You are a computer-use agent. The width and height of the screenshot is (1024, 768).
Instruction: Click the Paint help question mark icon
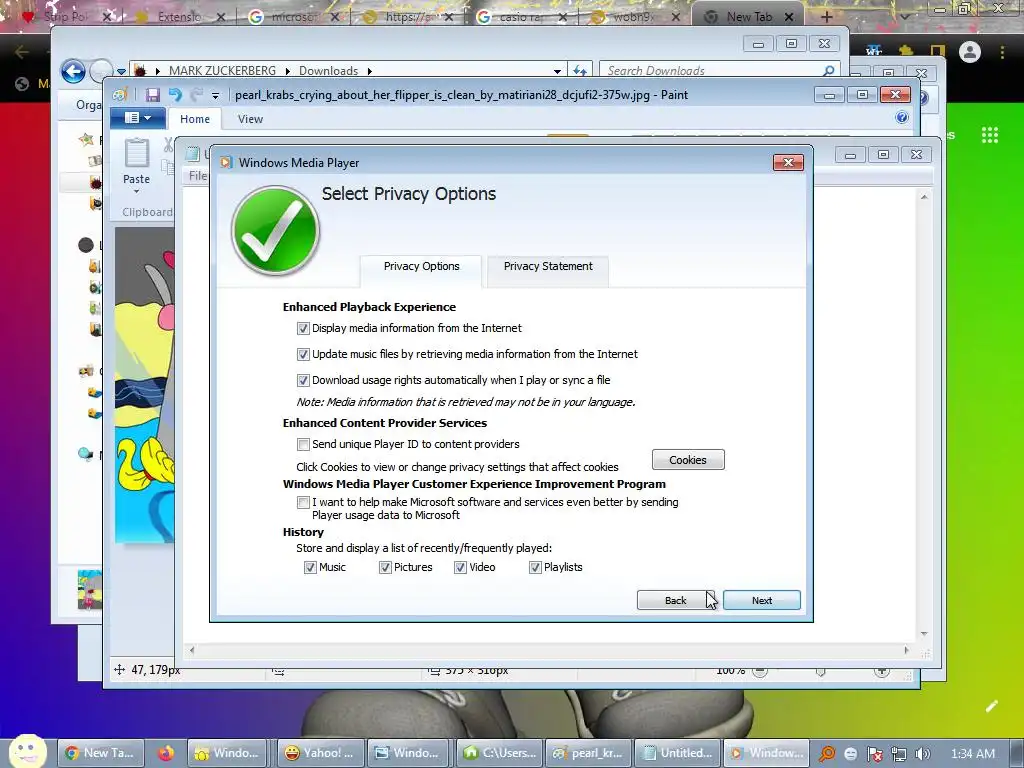coord(902,118)
